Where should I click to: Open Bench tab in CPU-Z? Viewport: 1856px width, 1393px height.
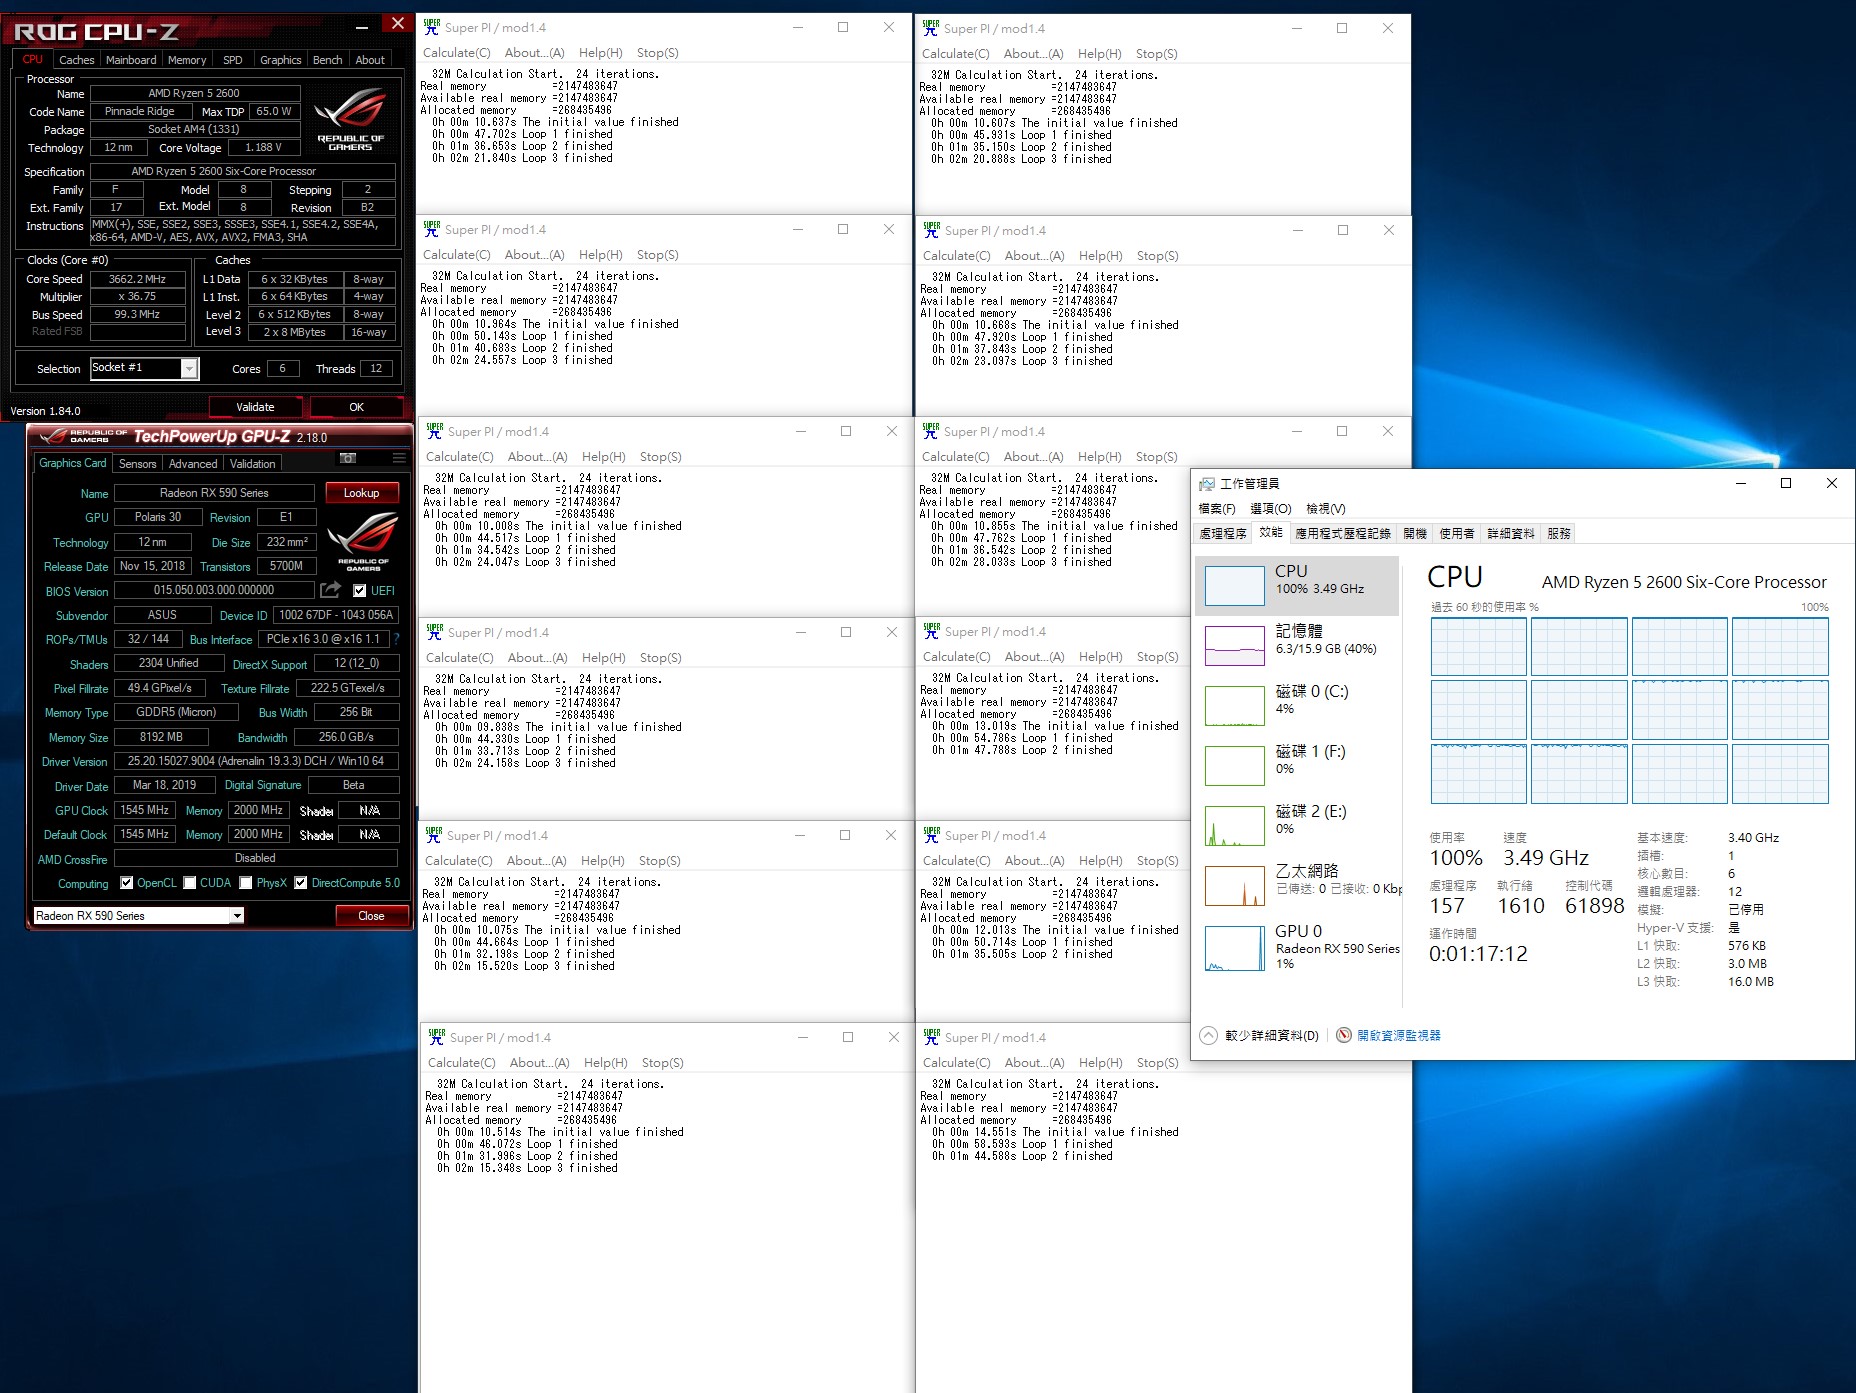[327, 60]
